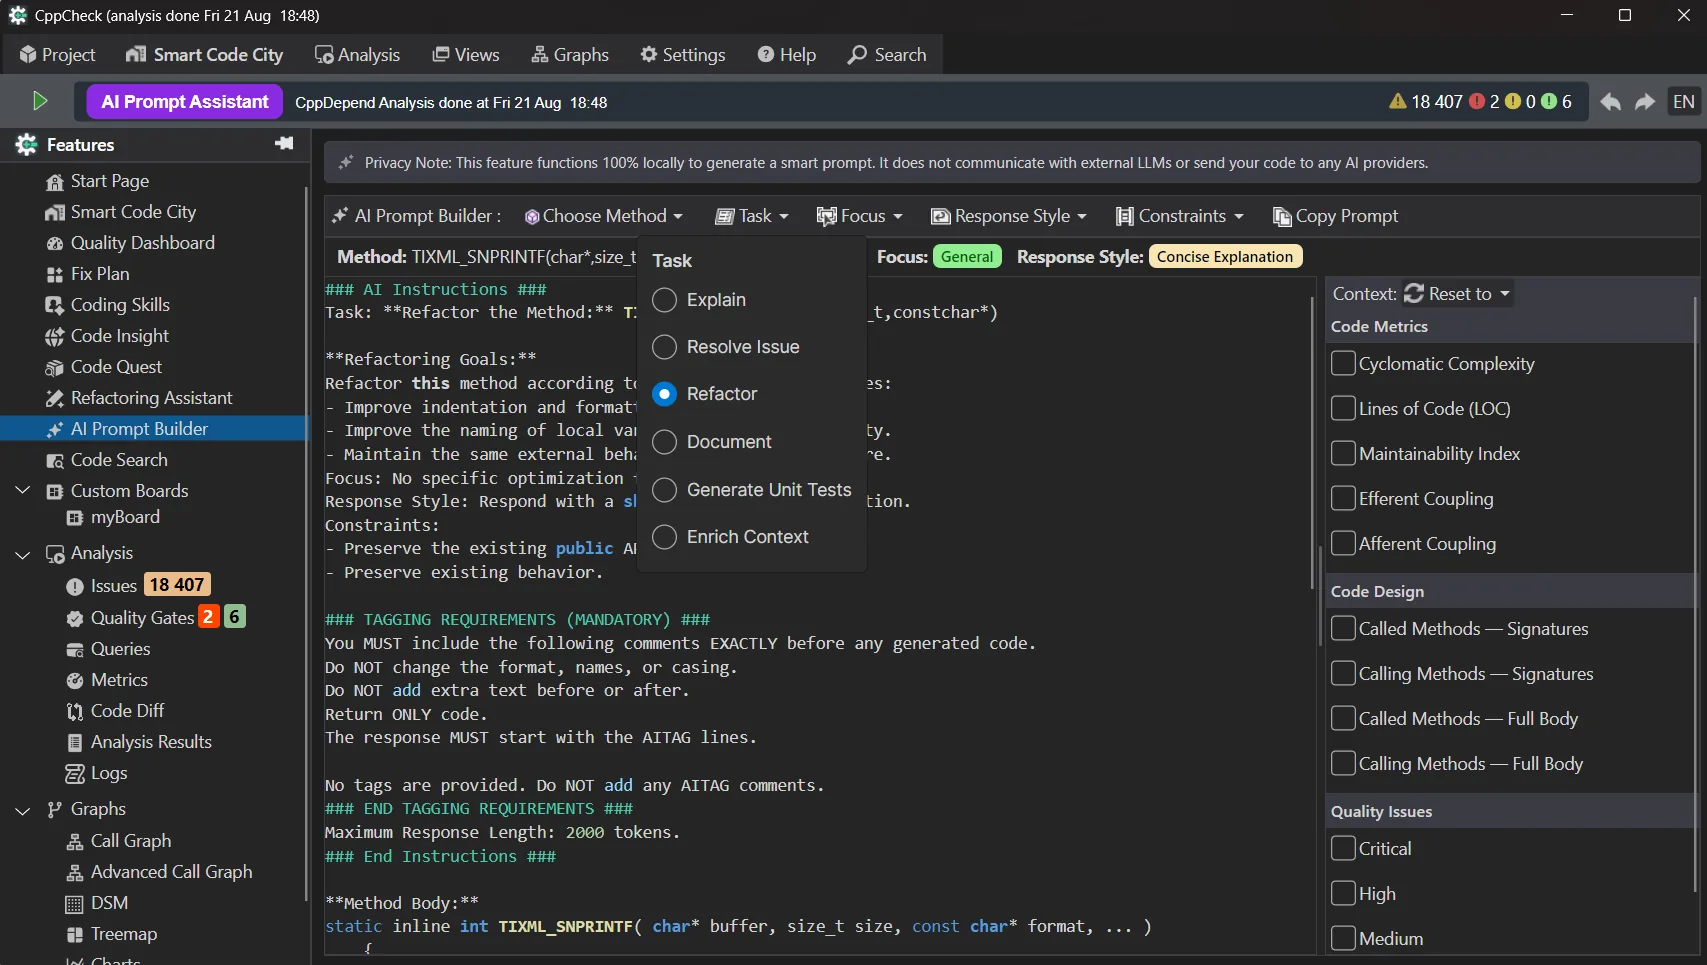
Task: Click the red critical issues count icon
Action: (x=1477, y=102)
